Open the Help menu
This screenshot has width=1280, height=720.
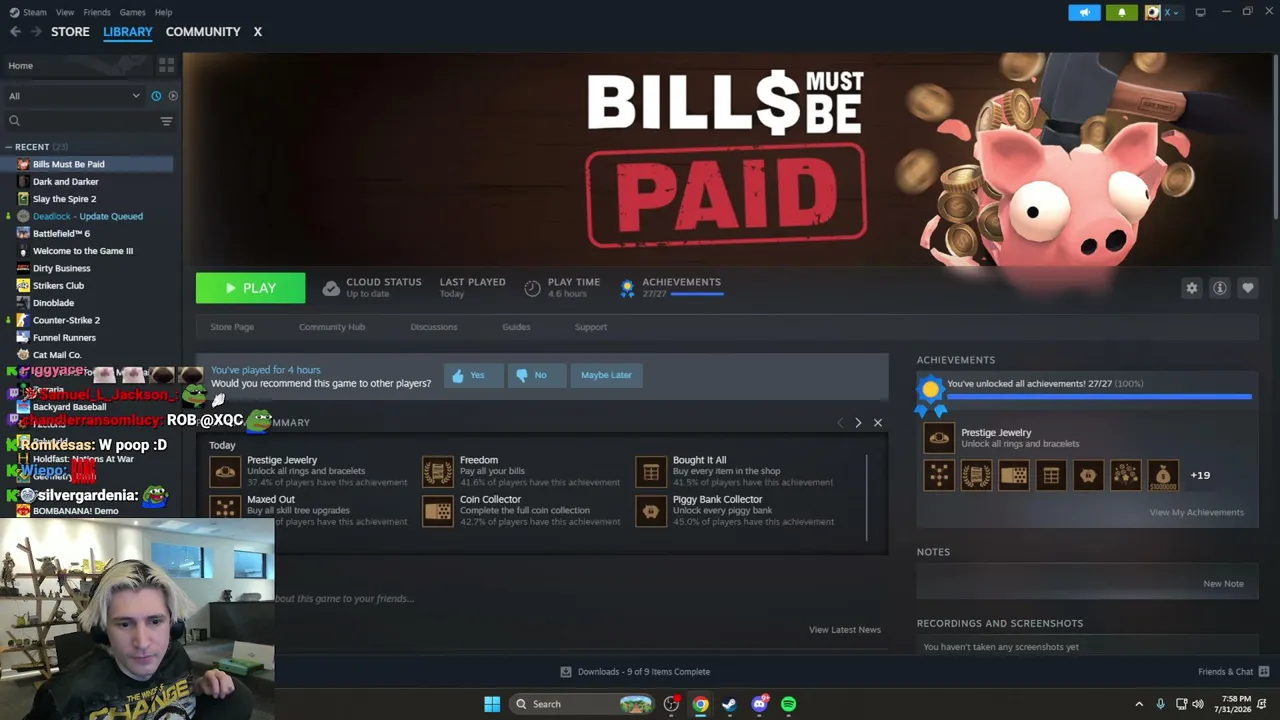[x=164, y=12]
